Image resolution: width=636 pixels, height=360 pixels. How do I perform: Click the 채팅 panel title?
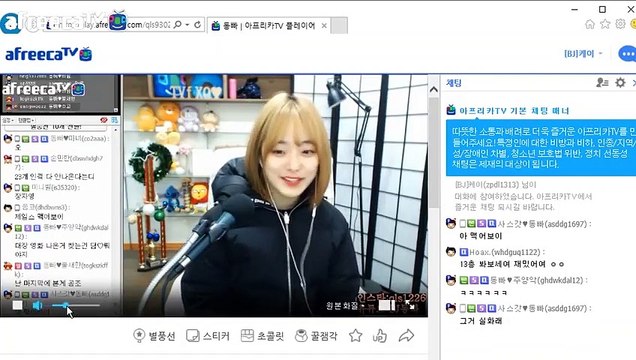coord(454,83)
